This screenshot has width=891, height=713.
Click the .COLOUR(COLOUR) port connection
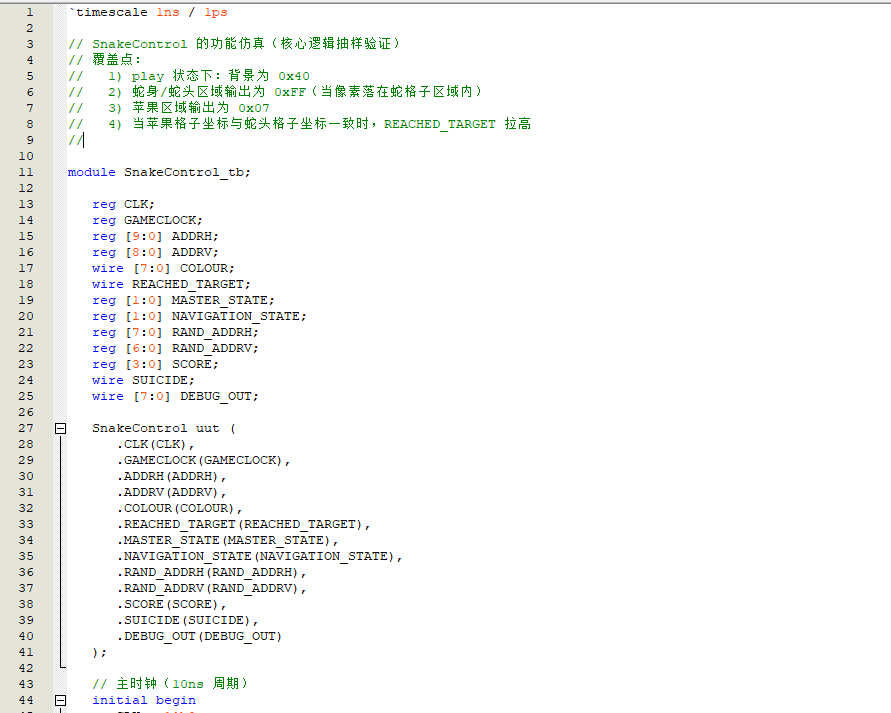click(x=179, y=508)
